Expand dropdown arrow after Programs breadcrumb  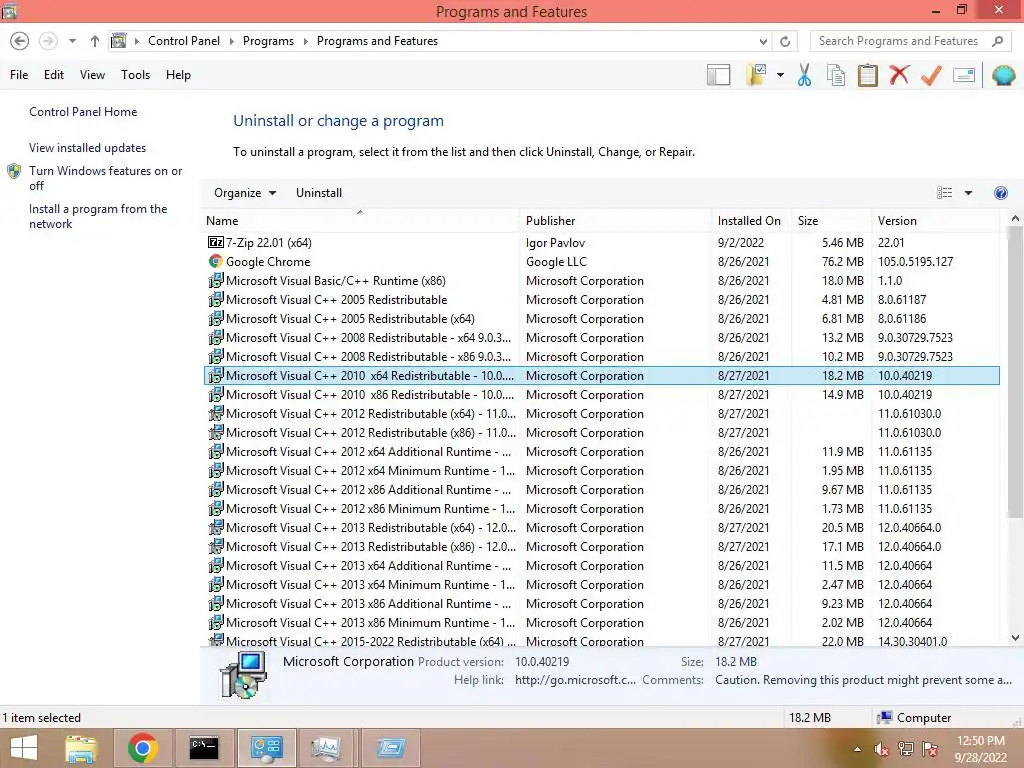(305, 41)
